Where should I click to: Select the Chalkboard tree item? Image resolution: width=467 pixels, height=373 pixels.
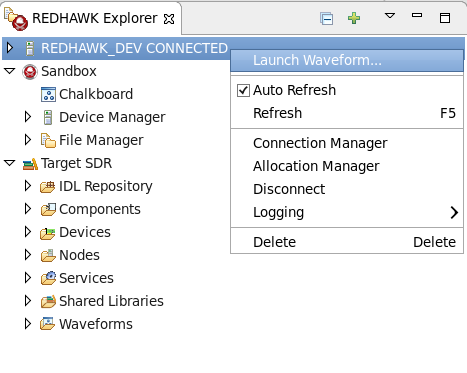(x=96, y=94)
